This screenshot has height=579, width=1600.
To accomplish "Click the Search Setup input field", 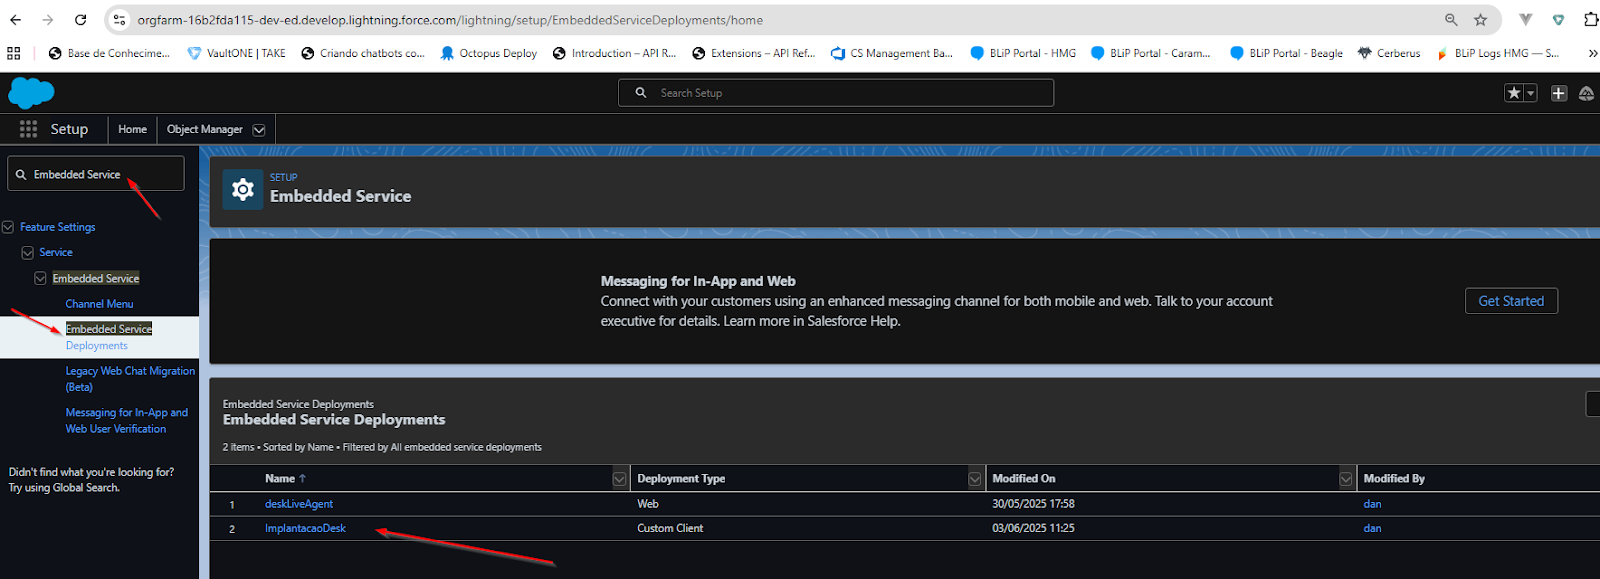I will tap(850, 93).
